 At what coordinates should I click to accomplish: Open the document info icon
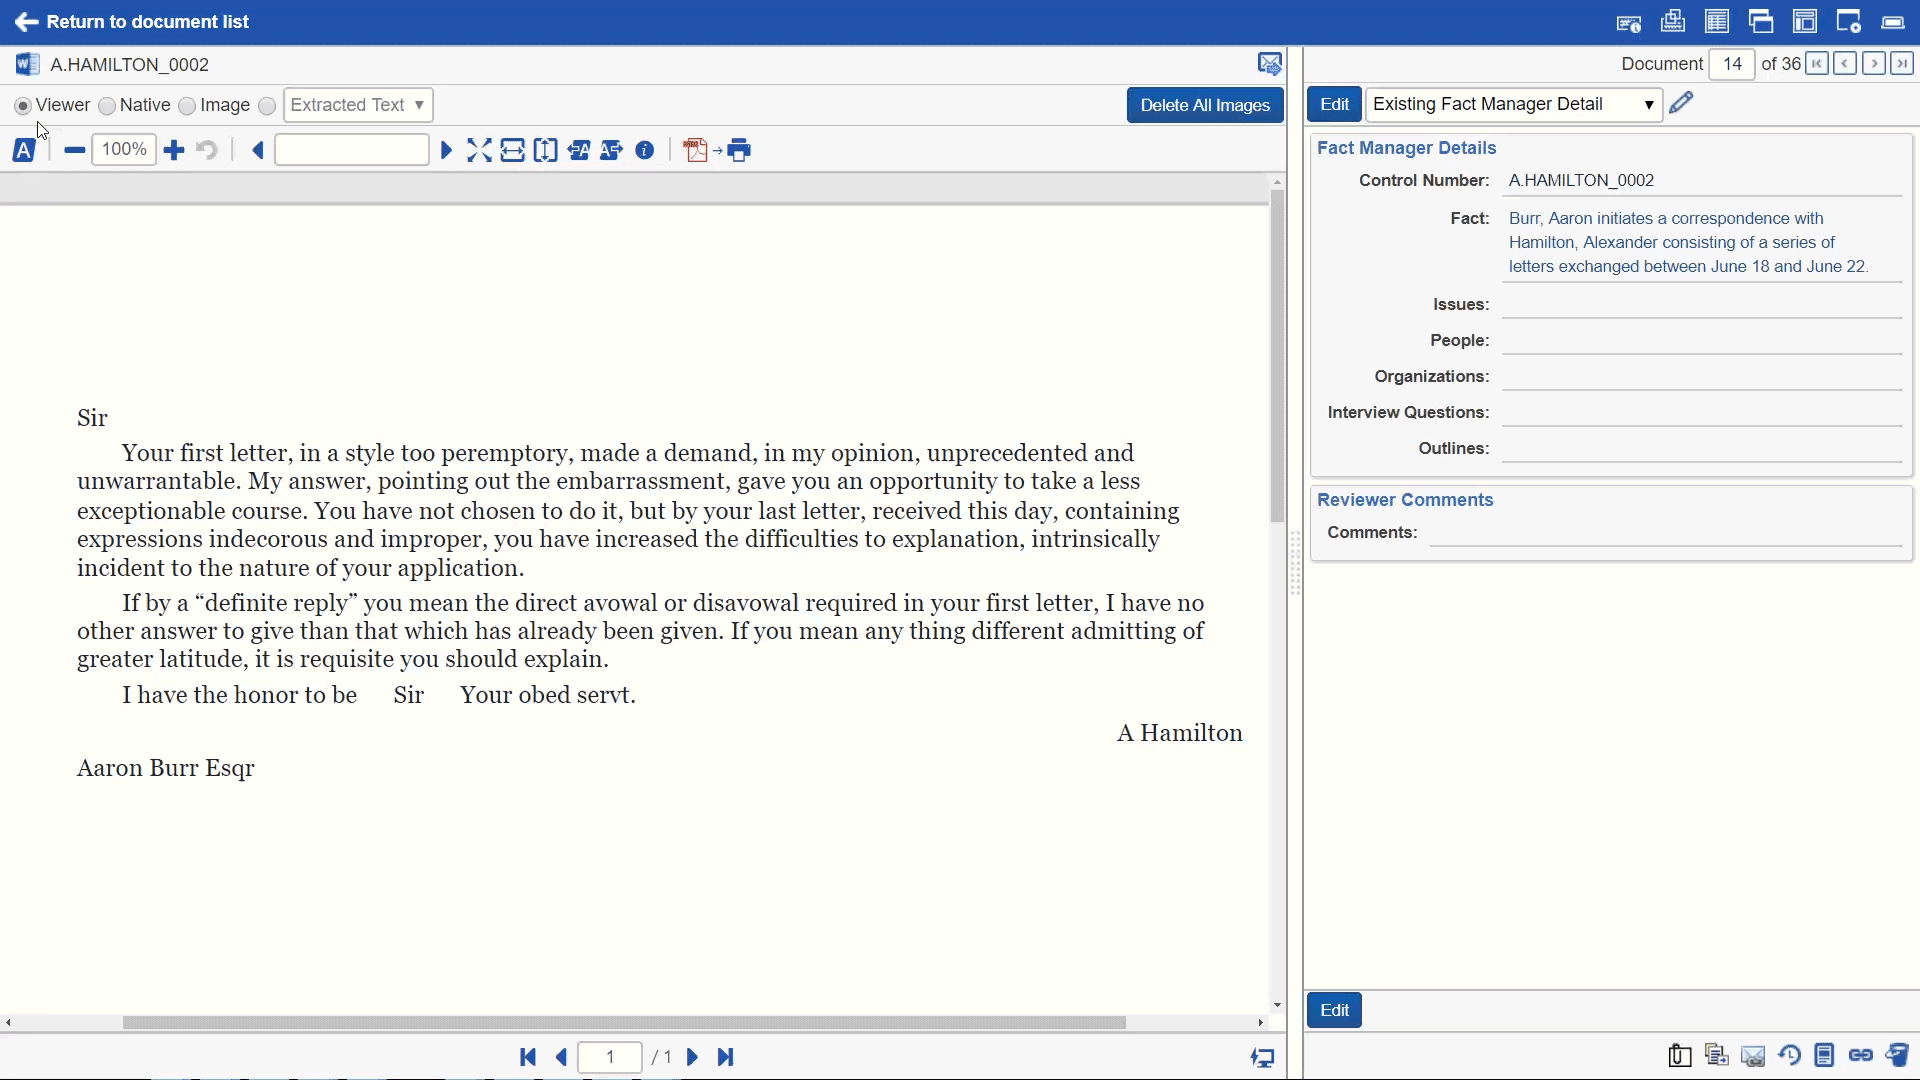(645, 150)
